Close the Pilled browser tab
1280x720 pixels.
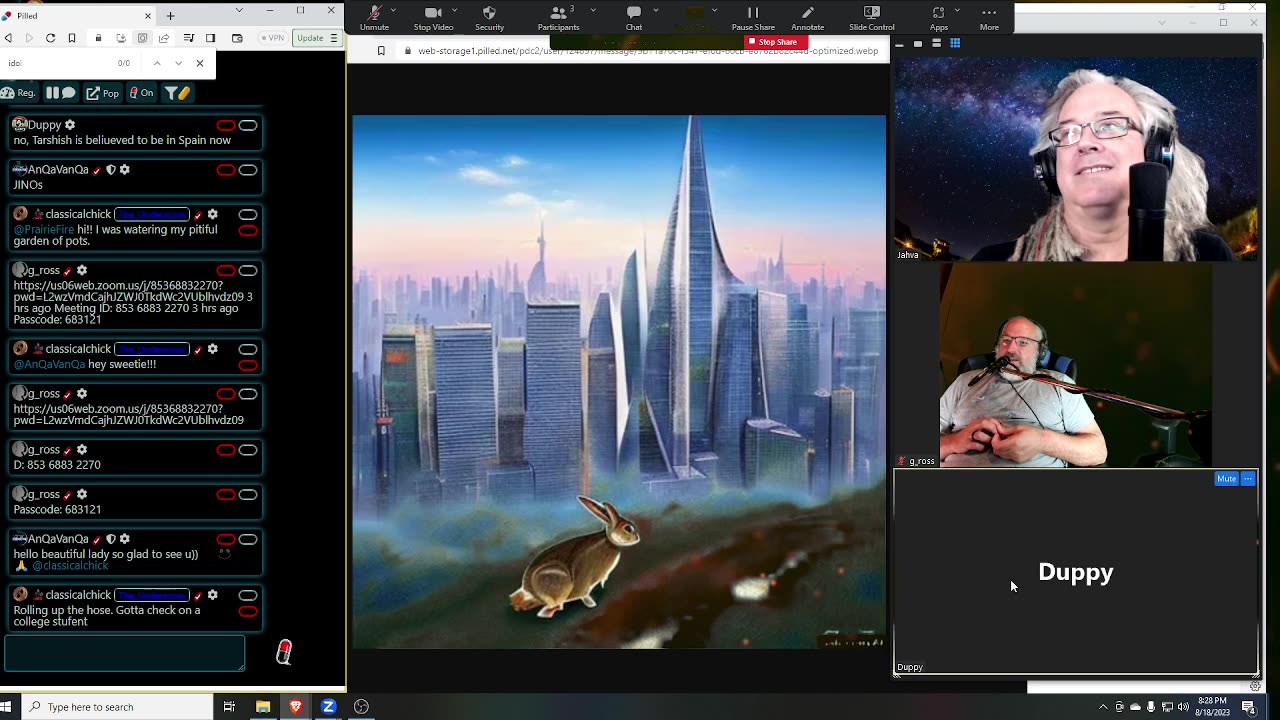pyautogui.click(x=148, y=16)
